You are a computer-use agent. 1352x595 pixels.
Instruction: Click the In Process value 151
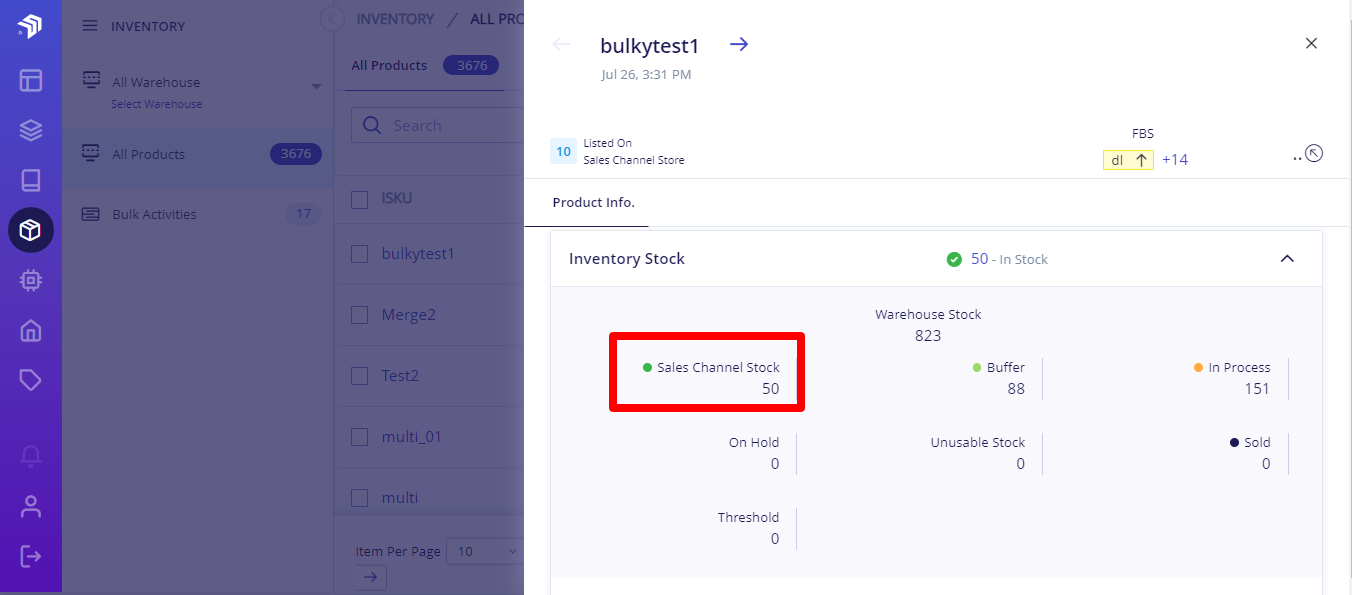(1257, 389)
